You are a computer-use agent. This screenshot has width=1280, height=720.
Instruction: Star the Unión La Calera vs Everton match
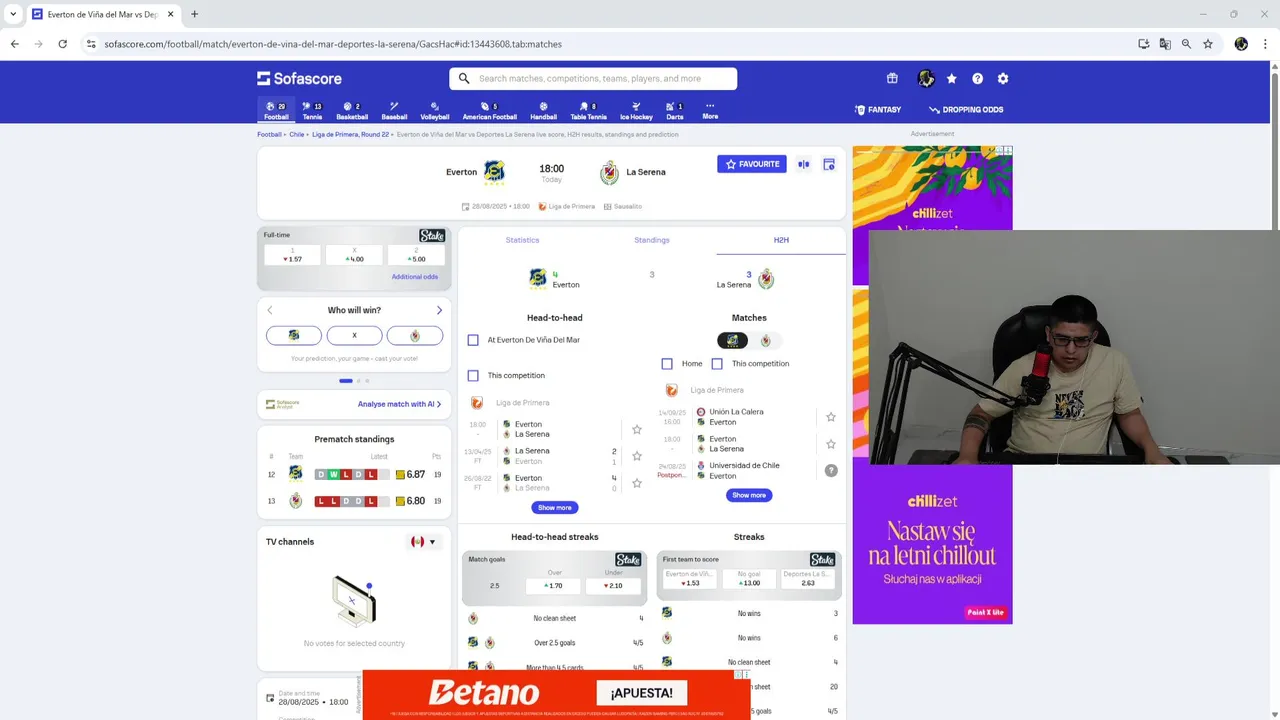pyautogui.click(x=830, y=417)
